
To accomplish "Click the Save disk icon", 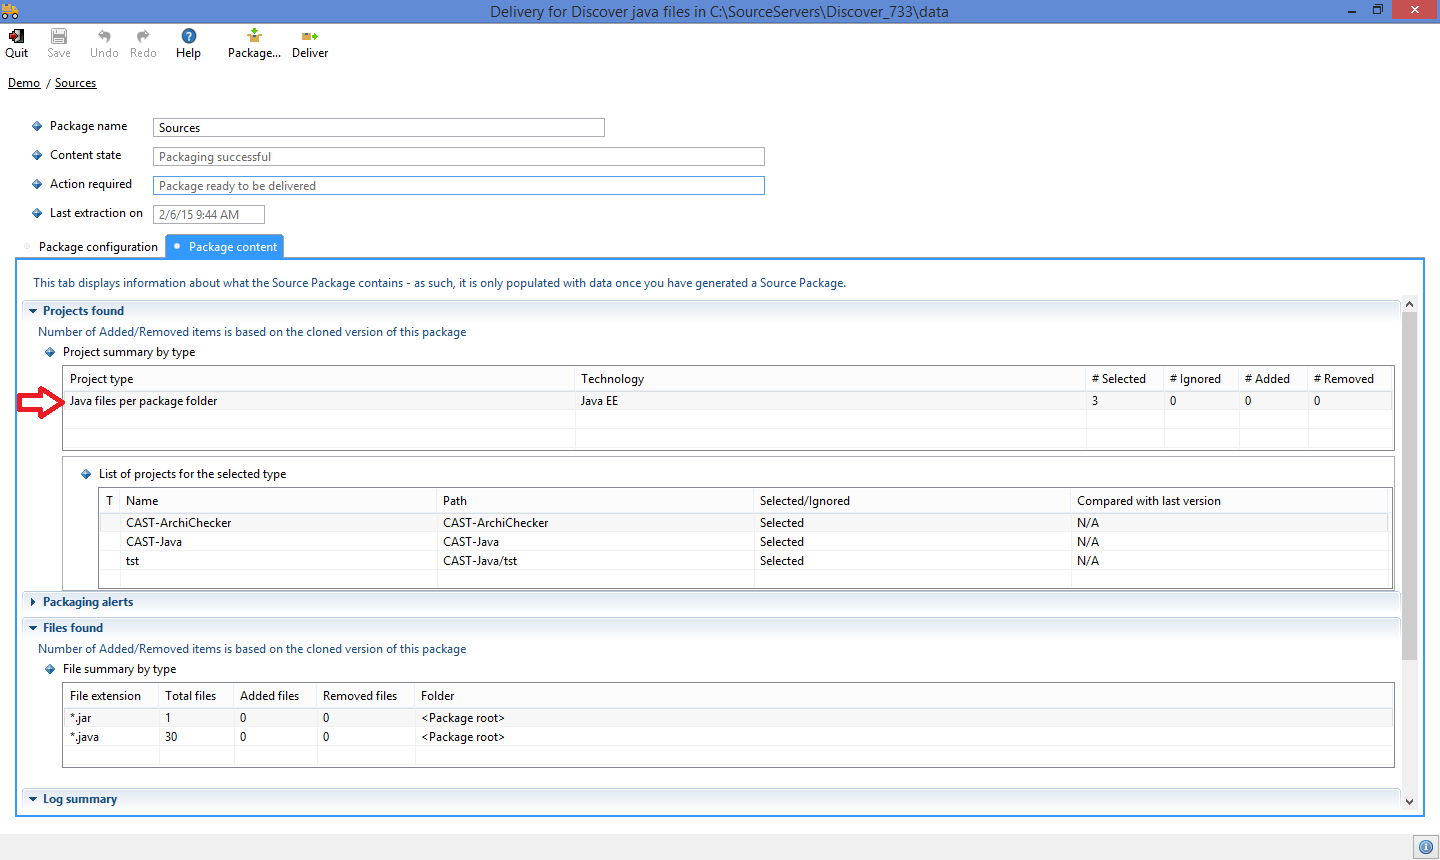I will click(59, 37).
